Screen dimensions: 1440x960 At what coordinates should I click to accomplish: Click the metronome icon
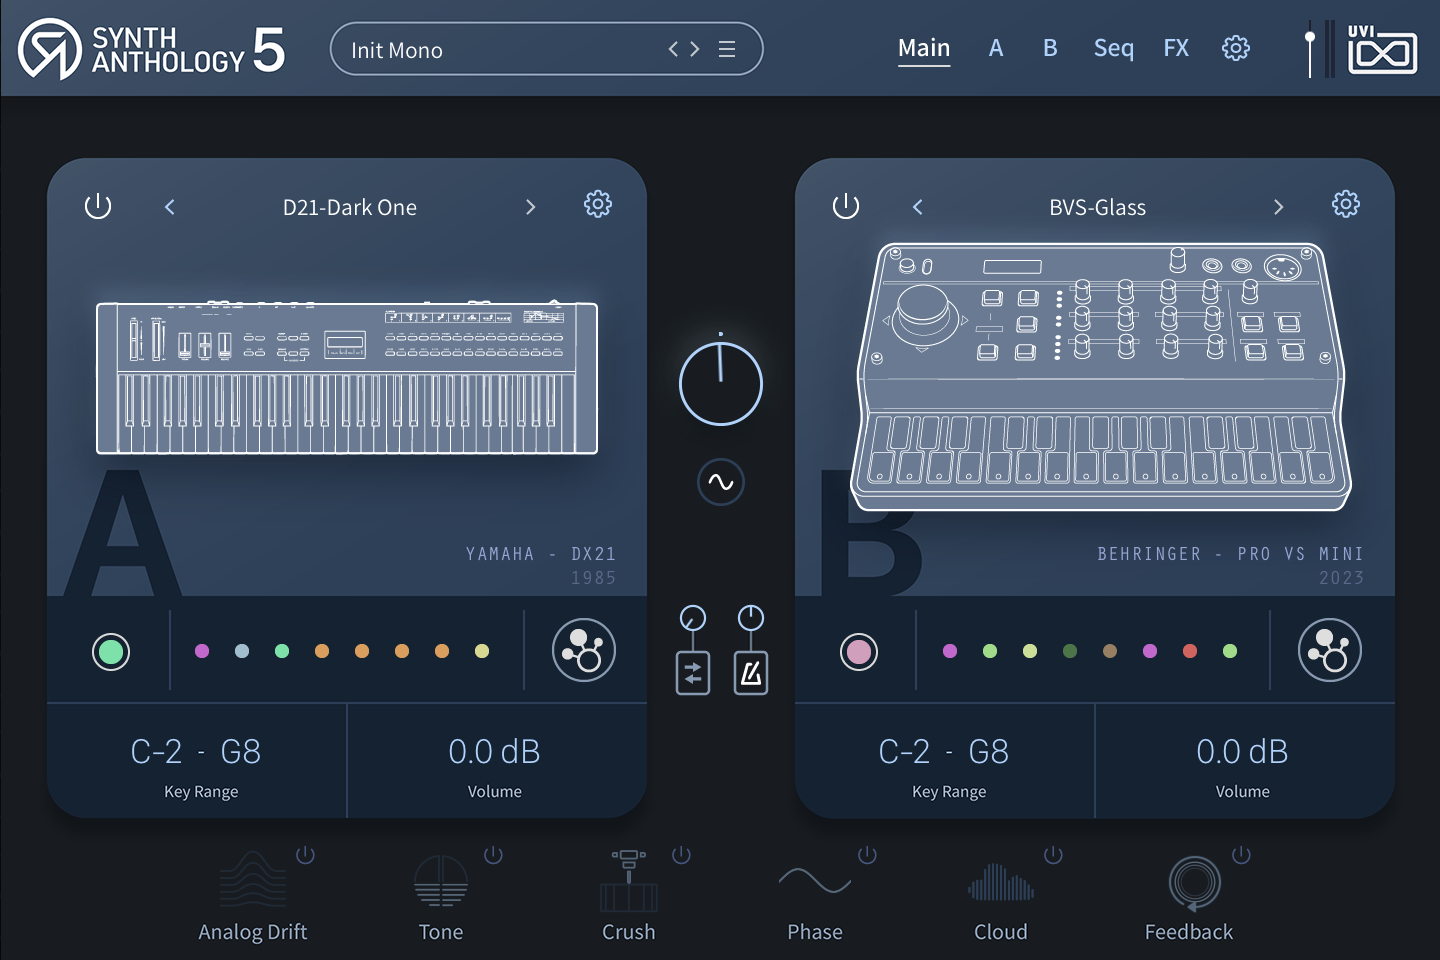[x=751, y=673]
